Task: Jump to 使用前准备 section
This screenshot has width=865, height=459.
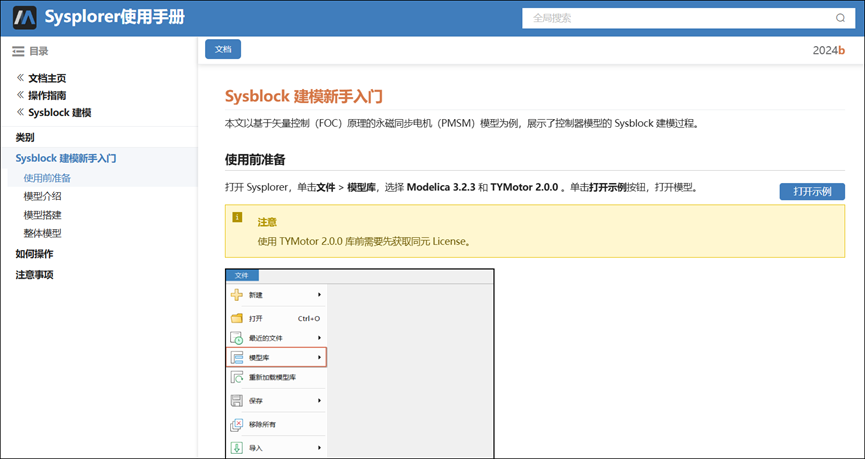Action: (47, 178)
